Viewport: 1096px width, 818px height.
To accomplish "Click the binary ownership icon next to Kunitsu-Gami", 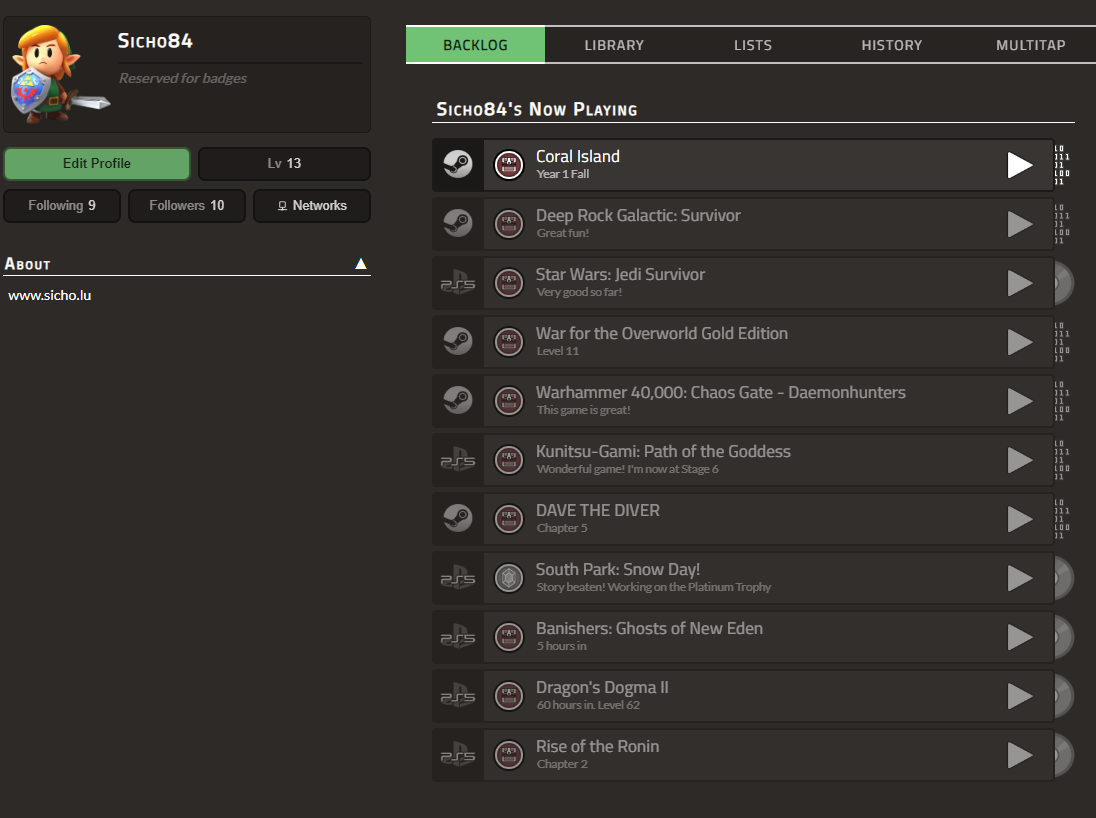I will [1062, 460].
